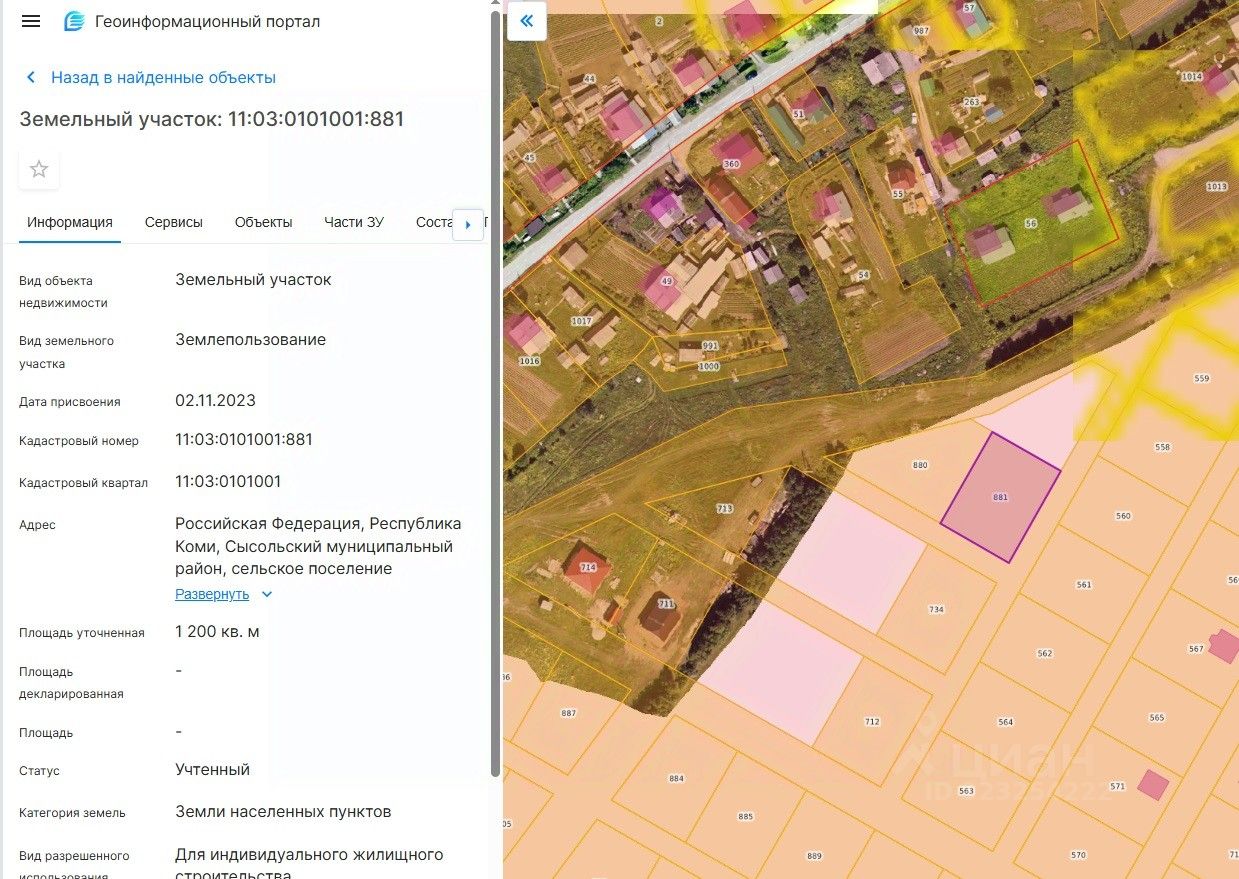
Task: Click parcel 713 on the map
Action: point(725,509)
